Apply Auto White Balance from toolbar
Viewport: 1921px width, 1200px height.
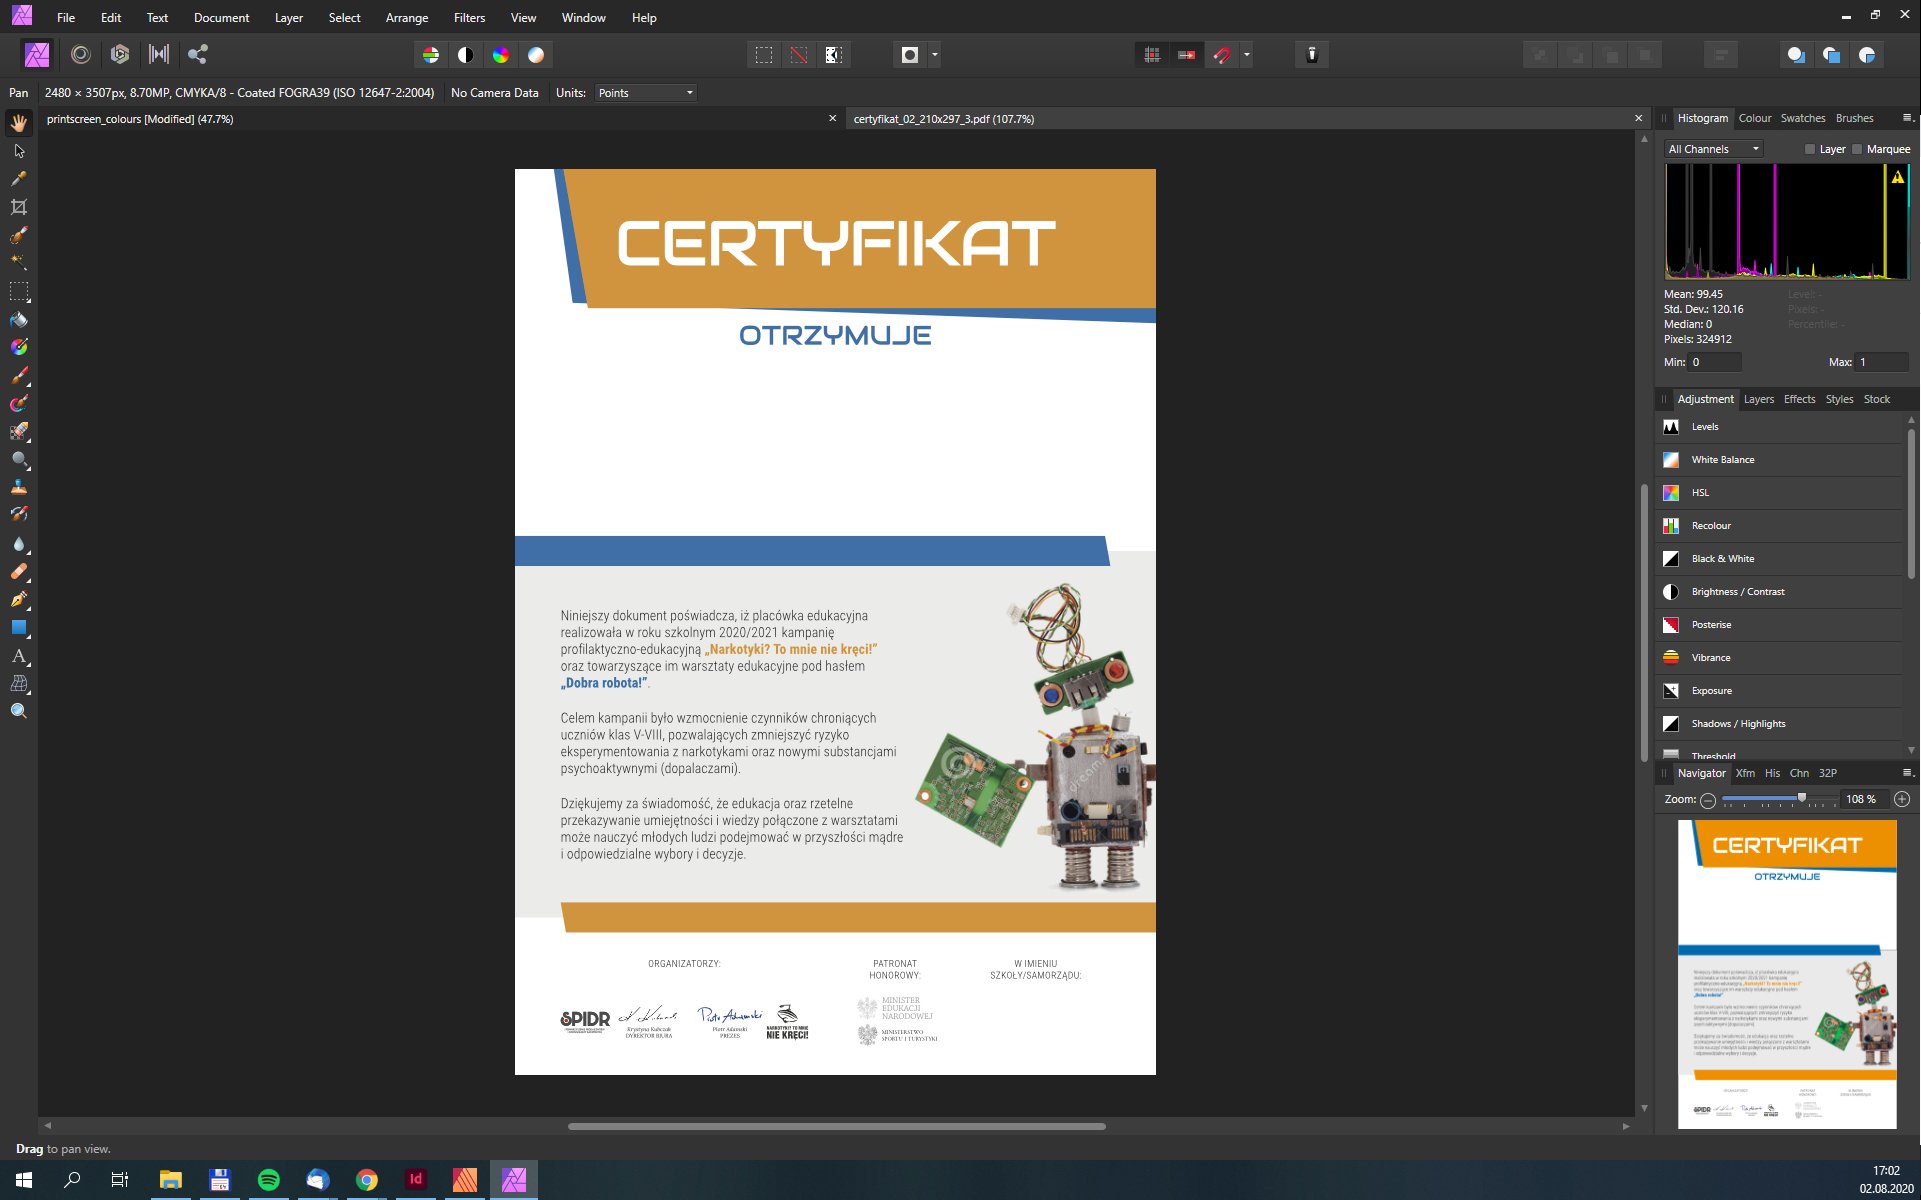tap(536, 55)
